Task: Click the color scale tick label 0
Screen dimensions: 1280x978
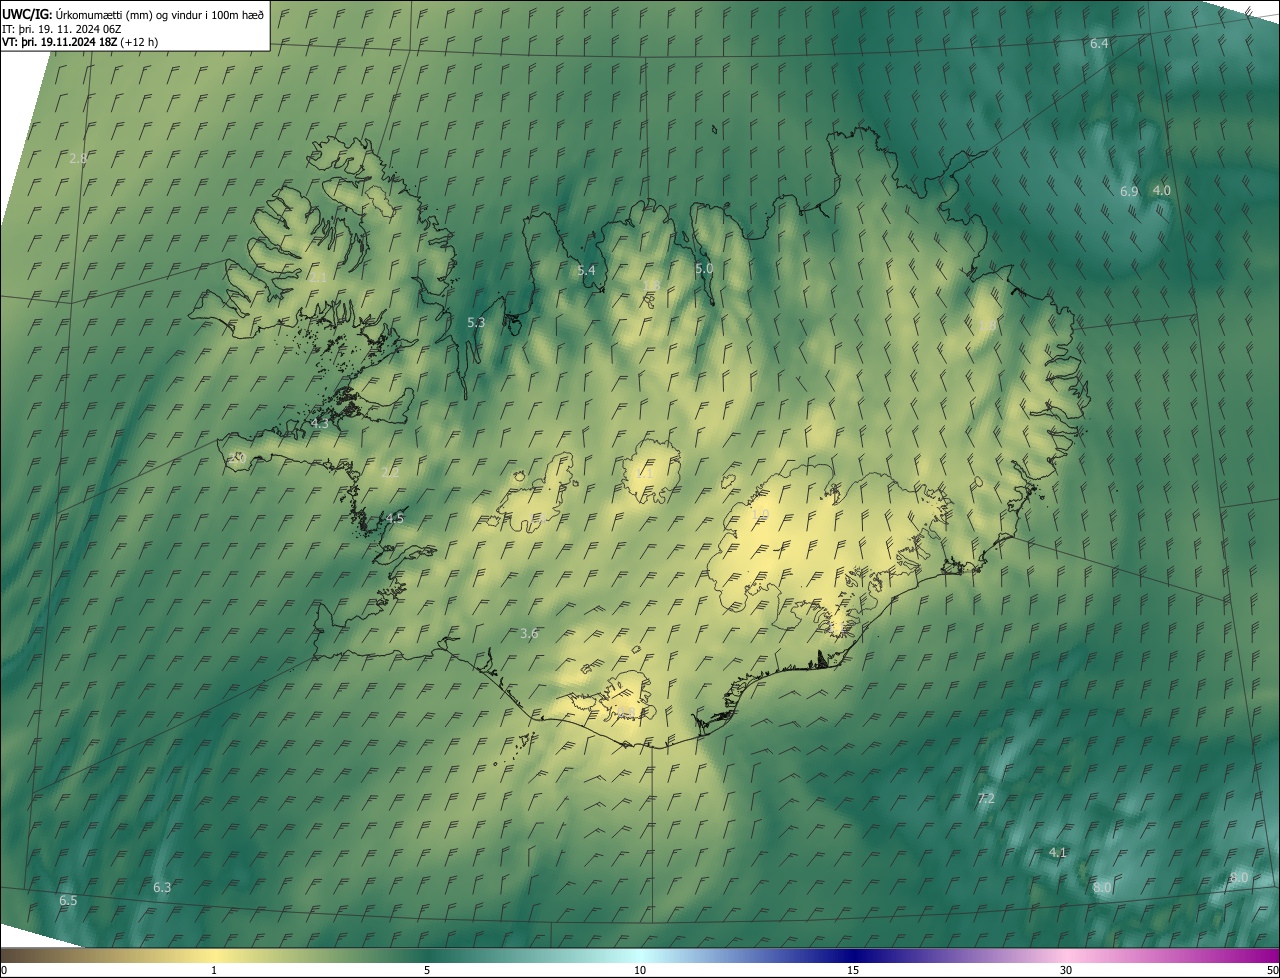Action: (x=4, y=970)
